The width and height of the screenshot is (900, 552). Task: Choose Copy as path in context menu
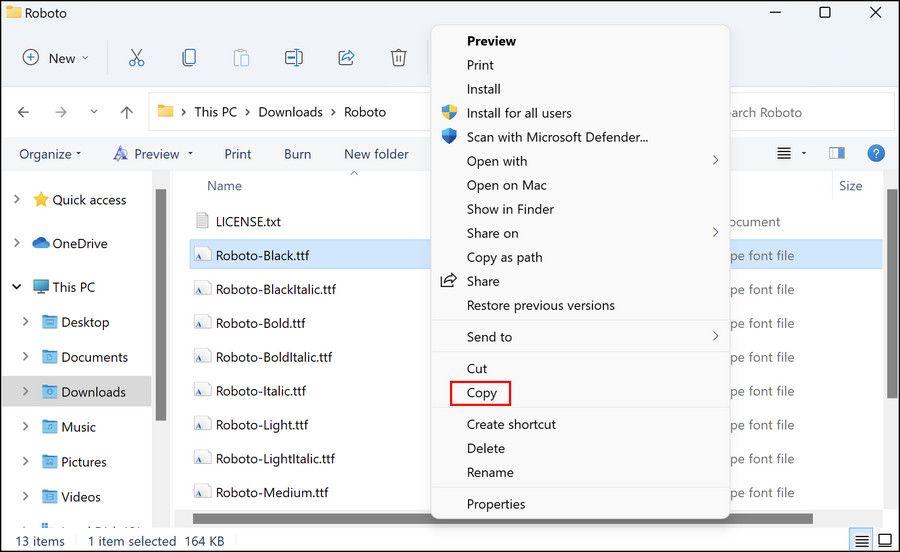point(580,257)
